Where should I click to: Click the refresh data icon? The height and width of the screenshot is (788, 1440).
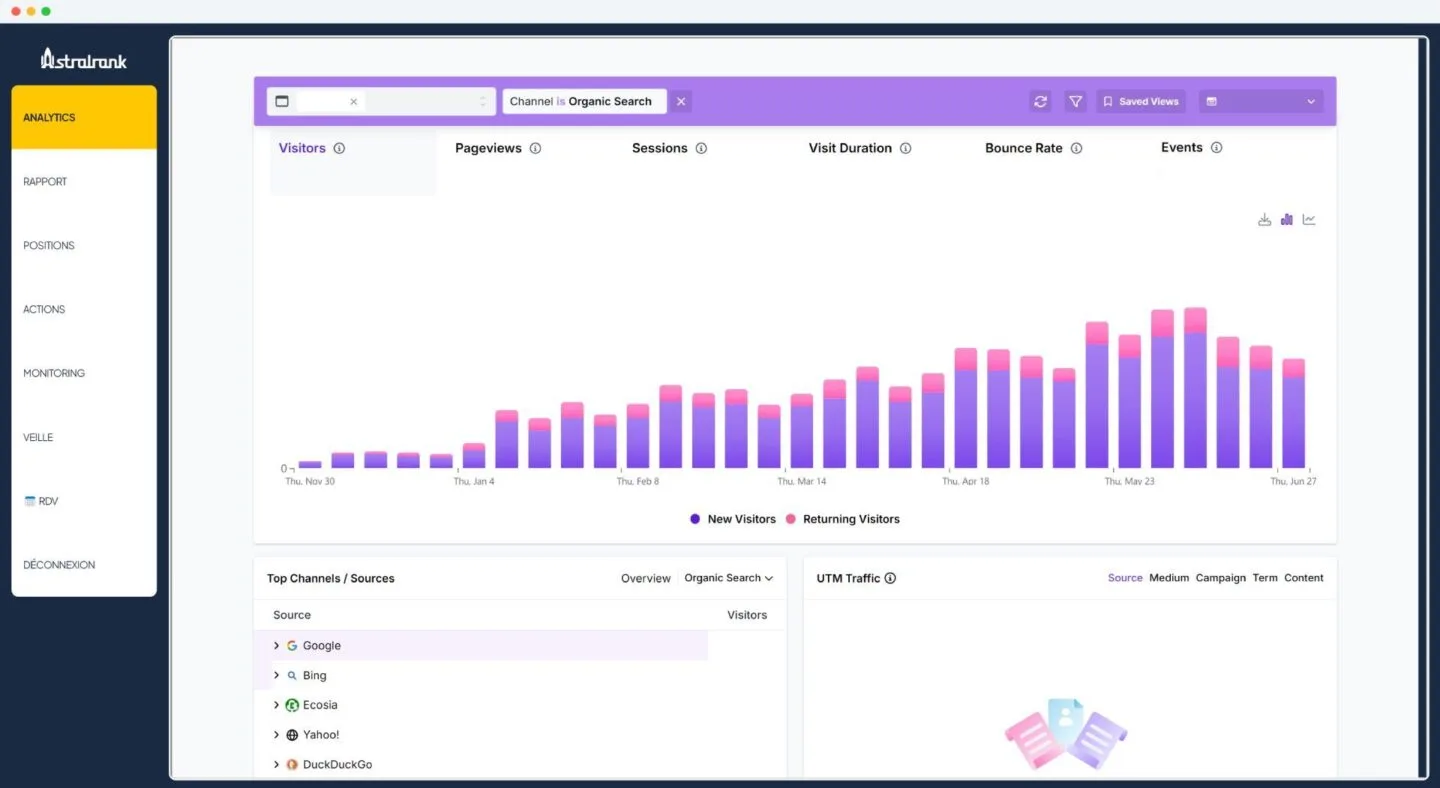tap(1041, 101)
